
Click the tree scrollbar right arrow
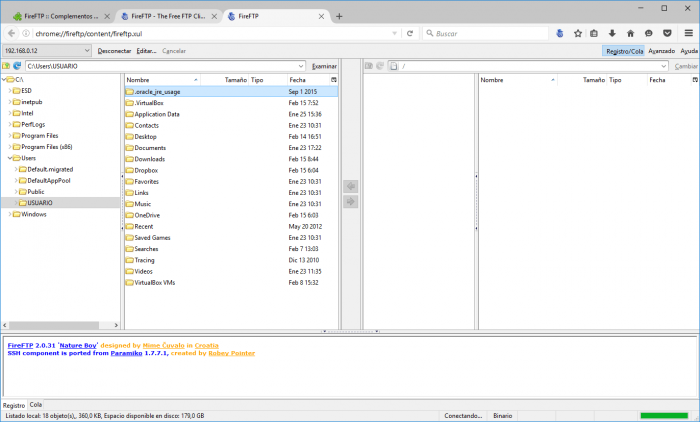[116, 325]
